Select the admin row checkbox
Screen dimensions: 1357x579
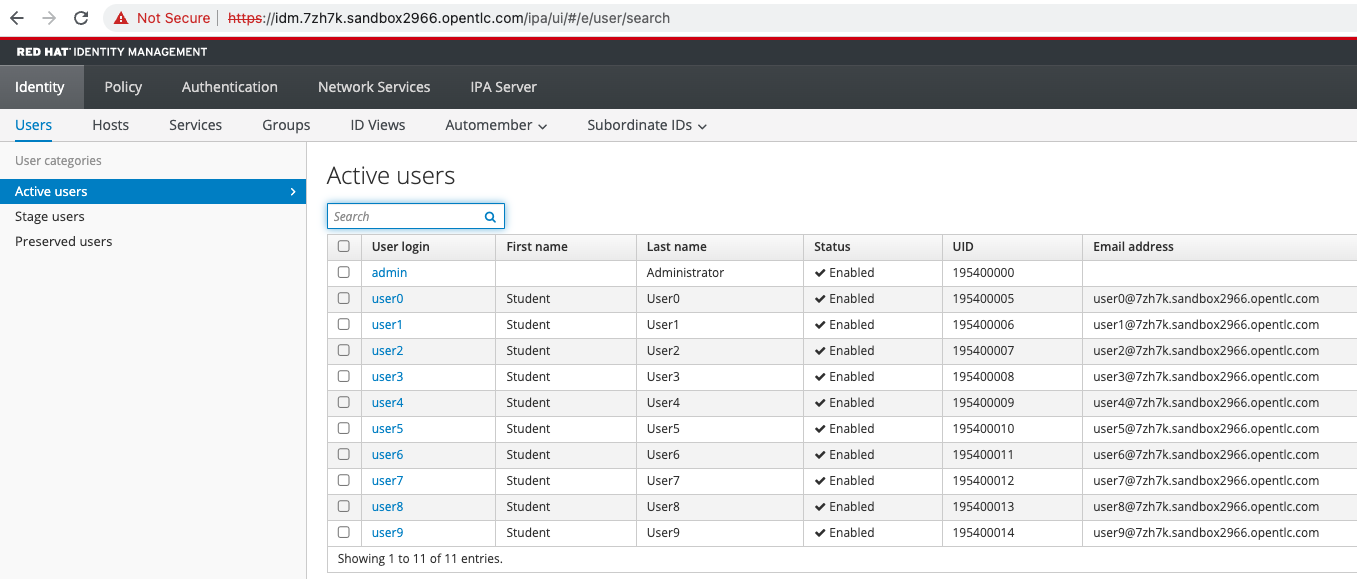344,272
